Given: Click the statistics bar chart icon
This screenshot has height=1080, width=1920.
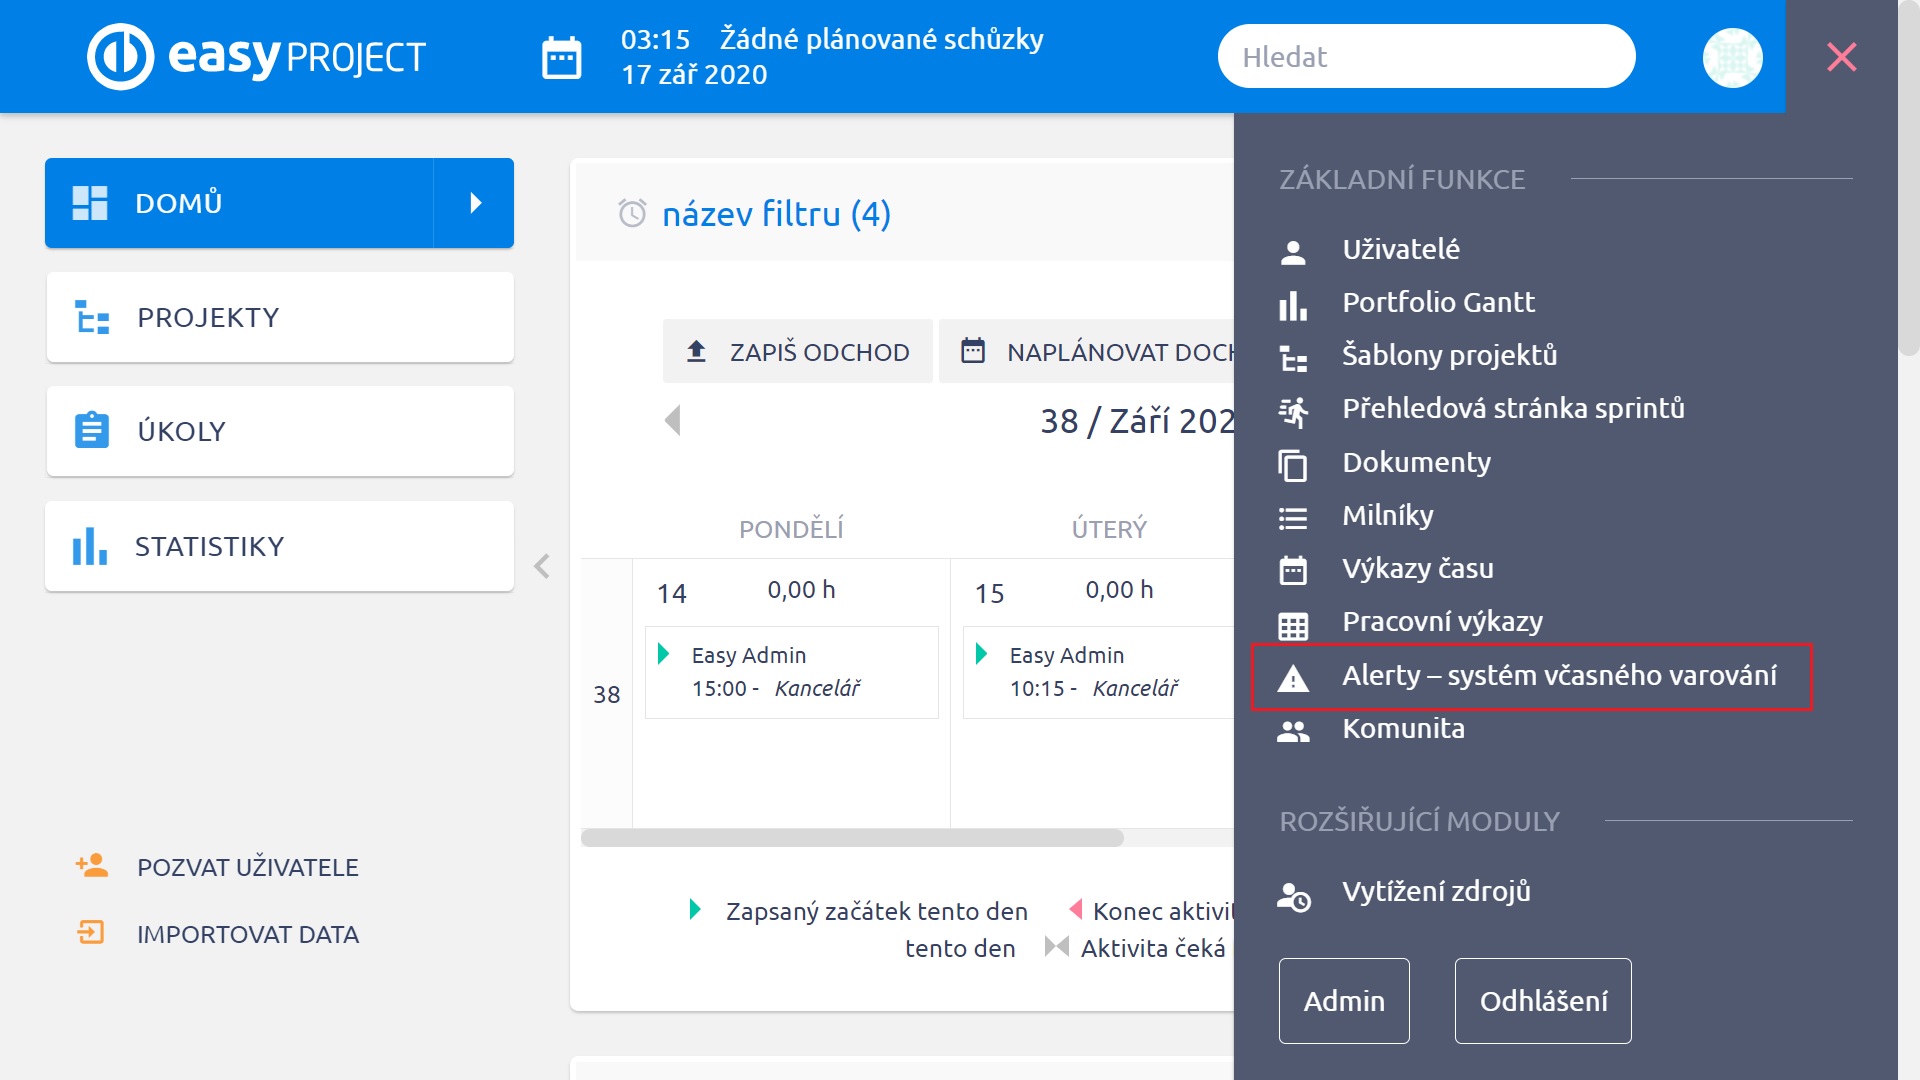Looking at the screenshot, I should (90, 546).
